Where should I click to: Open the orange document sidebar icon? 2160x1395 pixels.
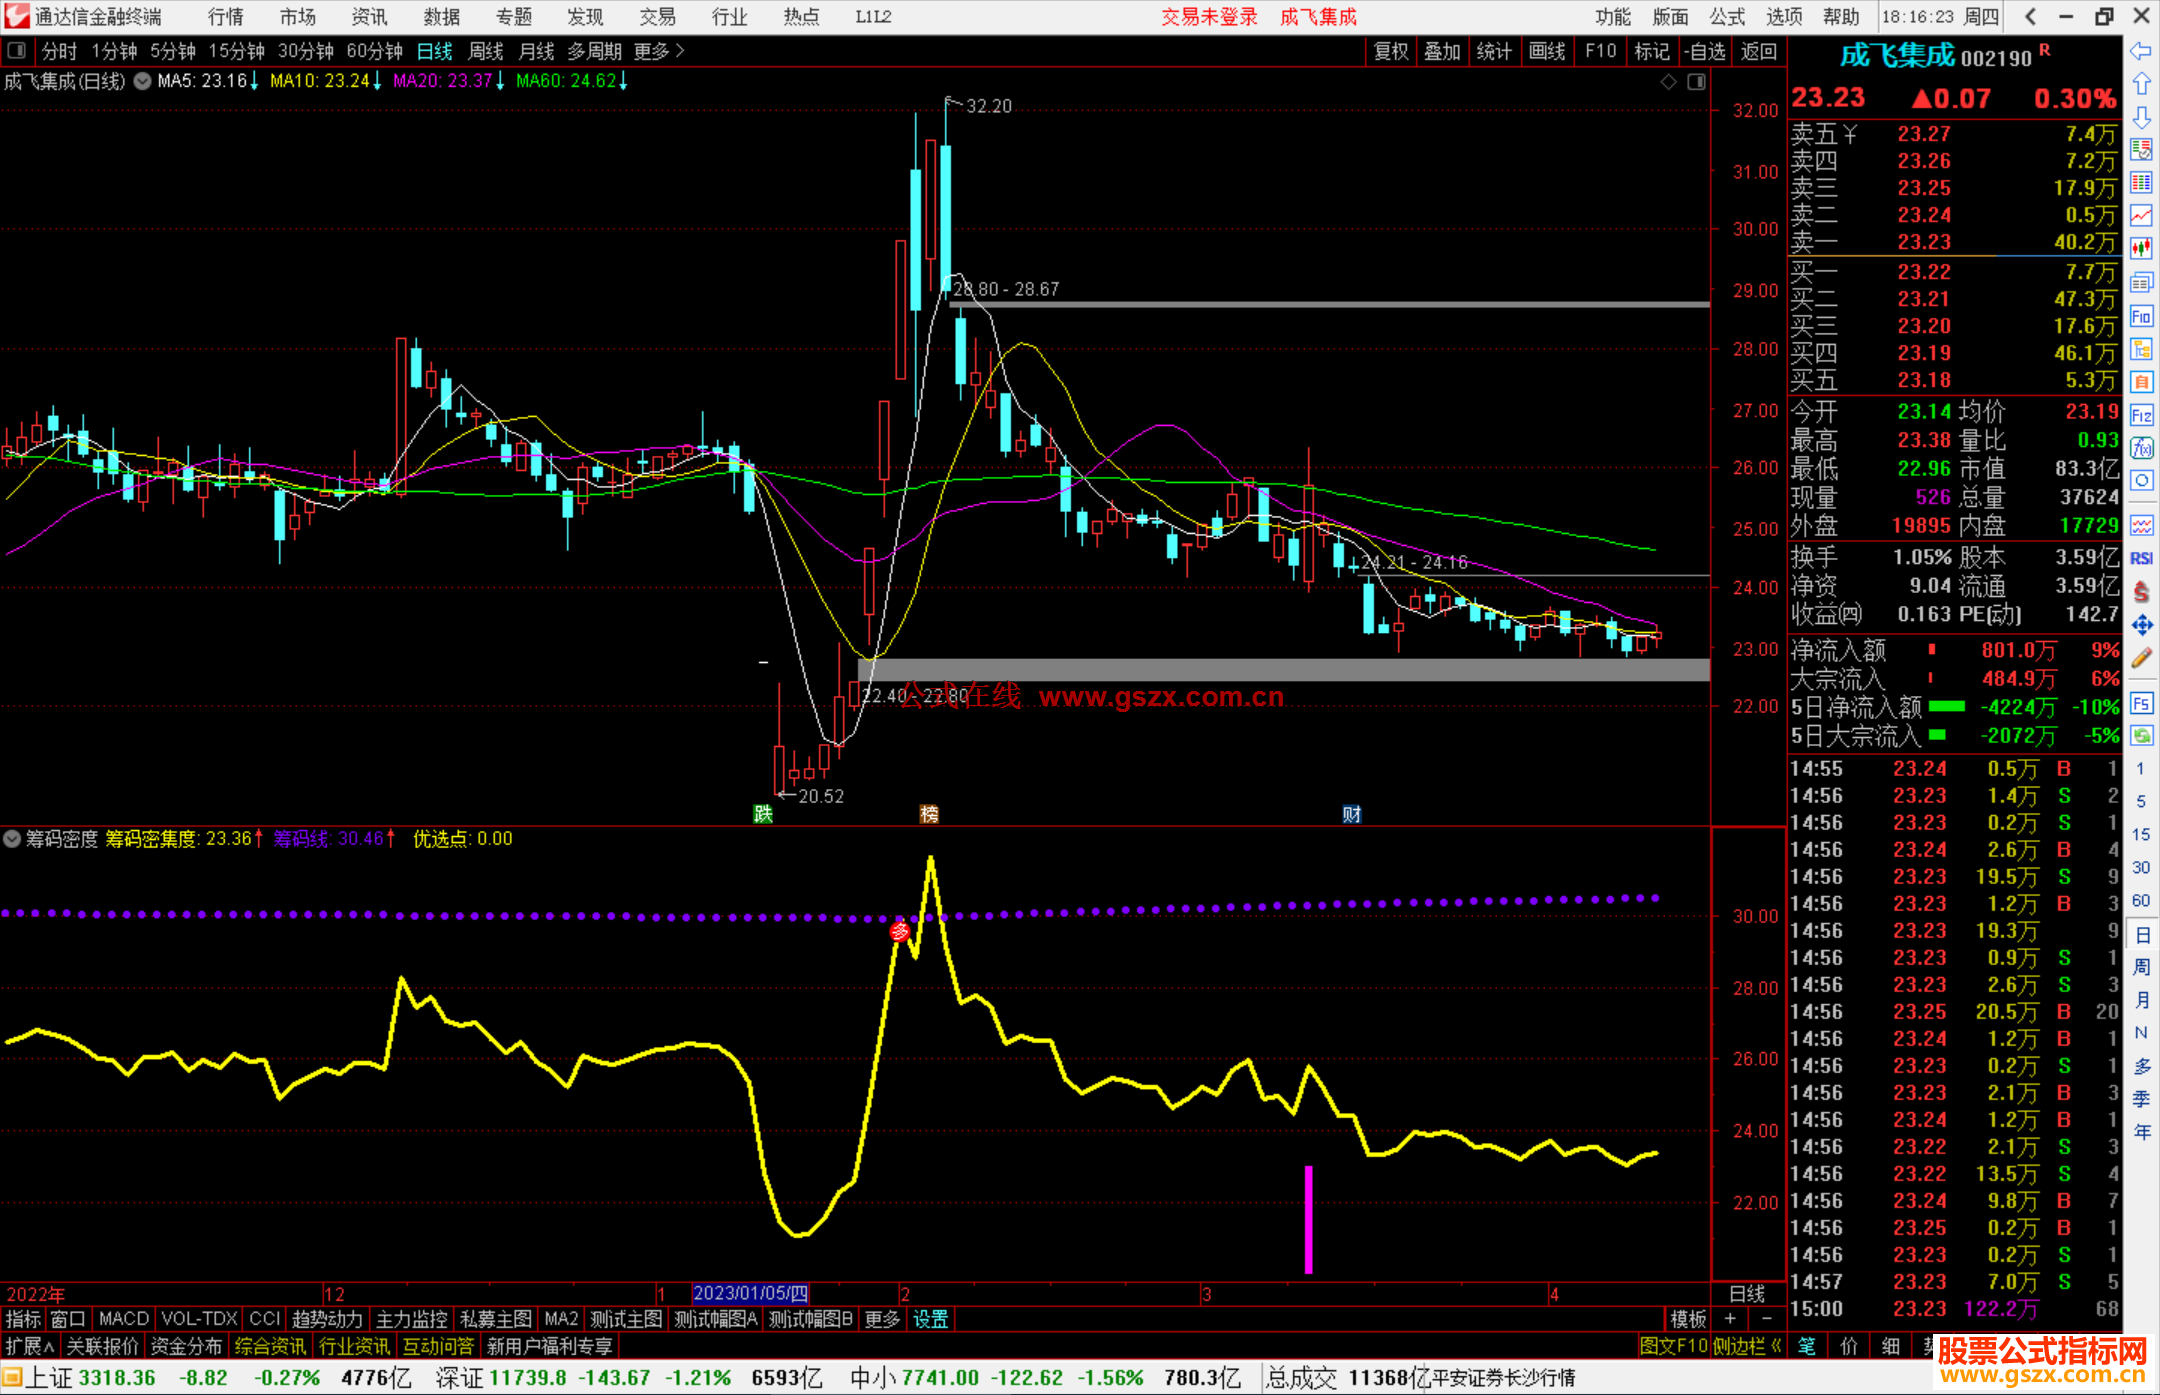coord(2141,382)
